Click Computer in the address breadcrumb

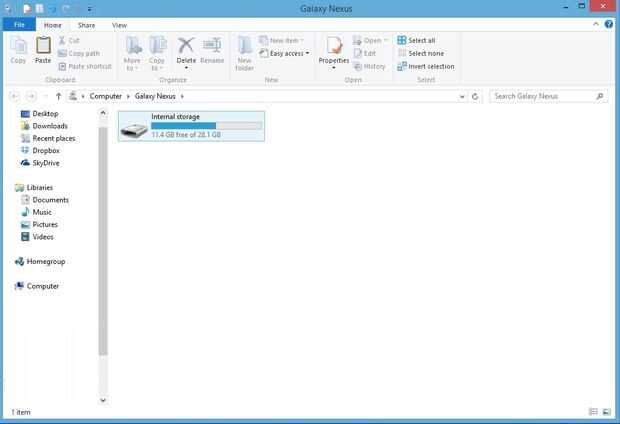106,97
